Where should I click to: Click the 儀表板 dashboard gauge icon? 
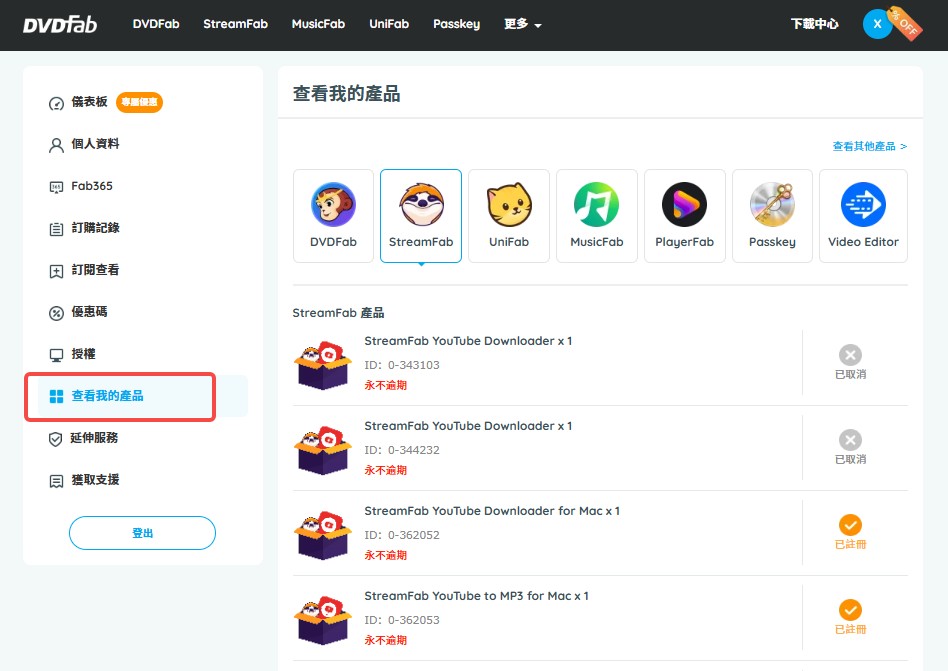tap(56, 103)
